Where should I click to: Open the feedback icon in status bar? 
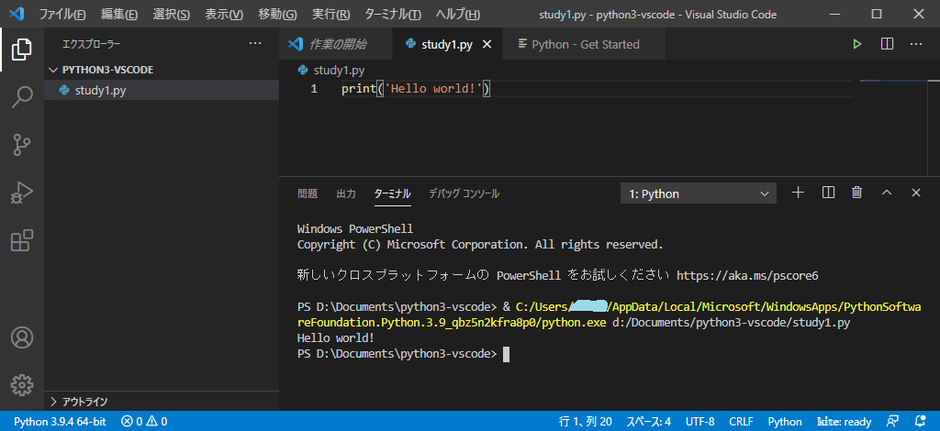(893, 421)
